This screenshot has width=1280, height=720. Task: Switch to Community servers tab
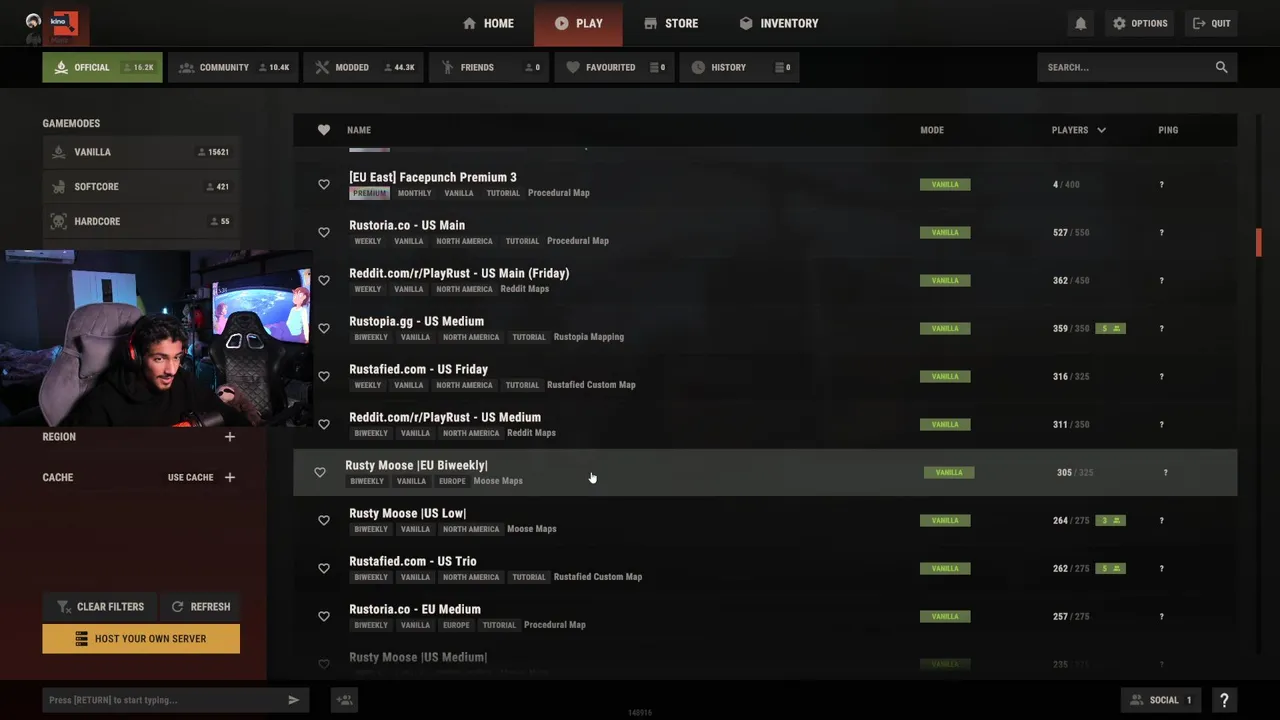pos(233,67)
